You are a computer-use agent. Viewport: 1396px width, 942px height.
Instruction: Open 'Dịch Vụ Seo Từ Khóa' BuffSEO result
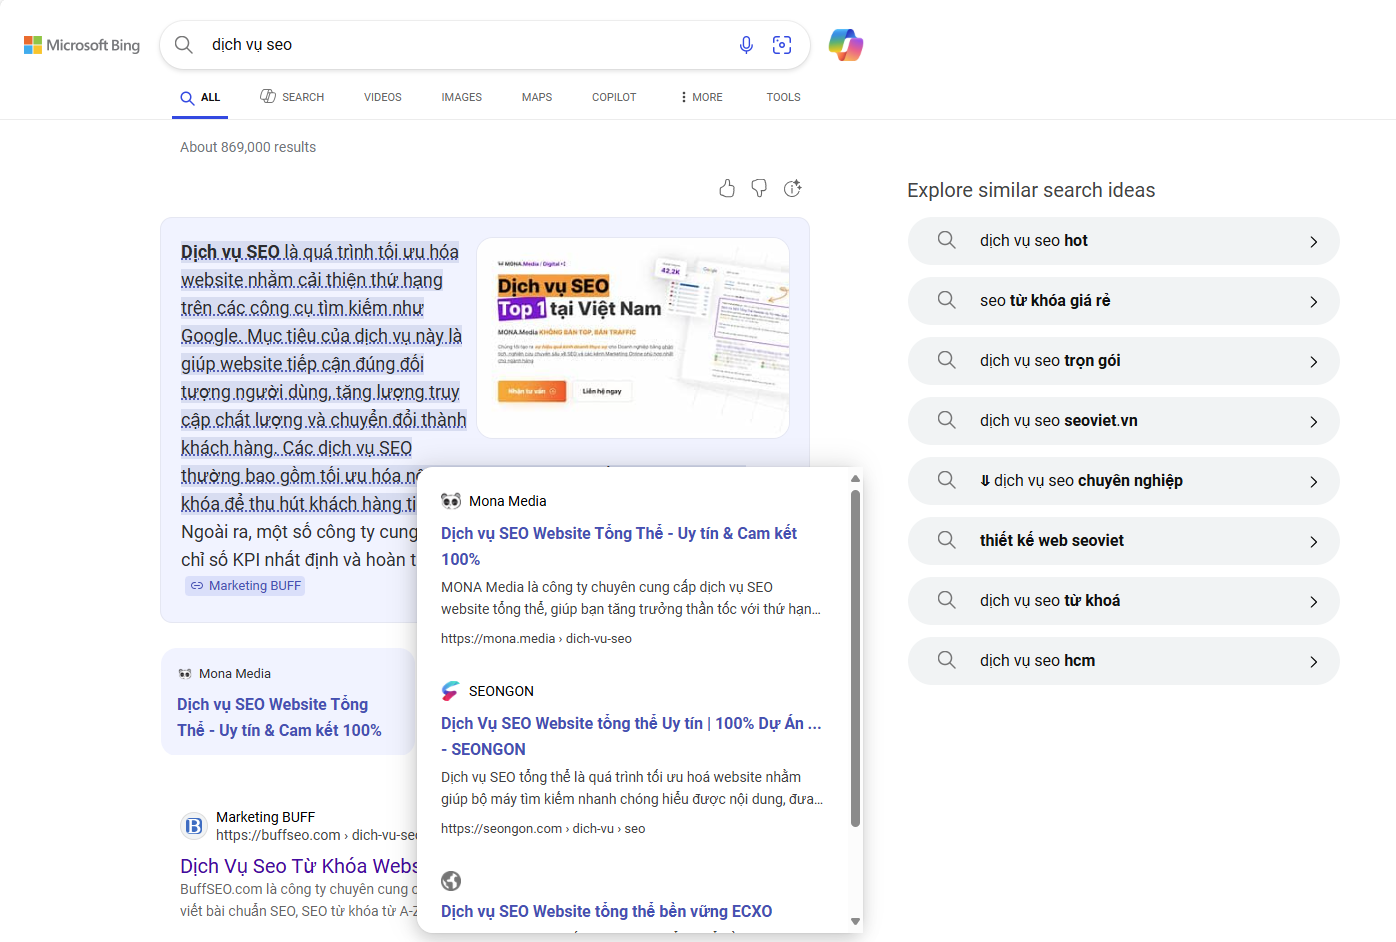coord(299,866)
